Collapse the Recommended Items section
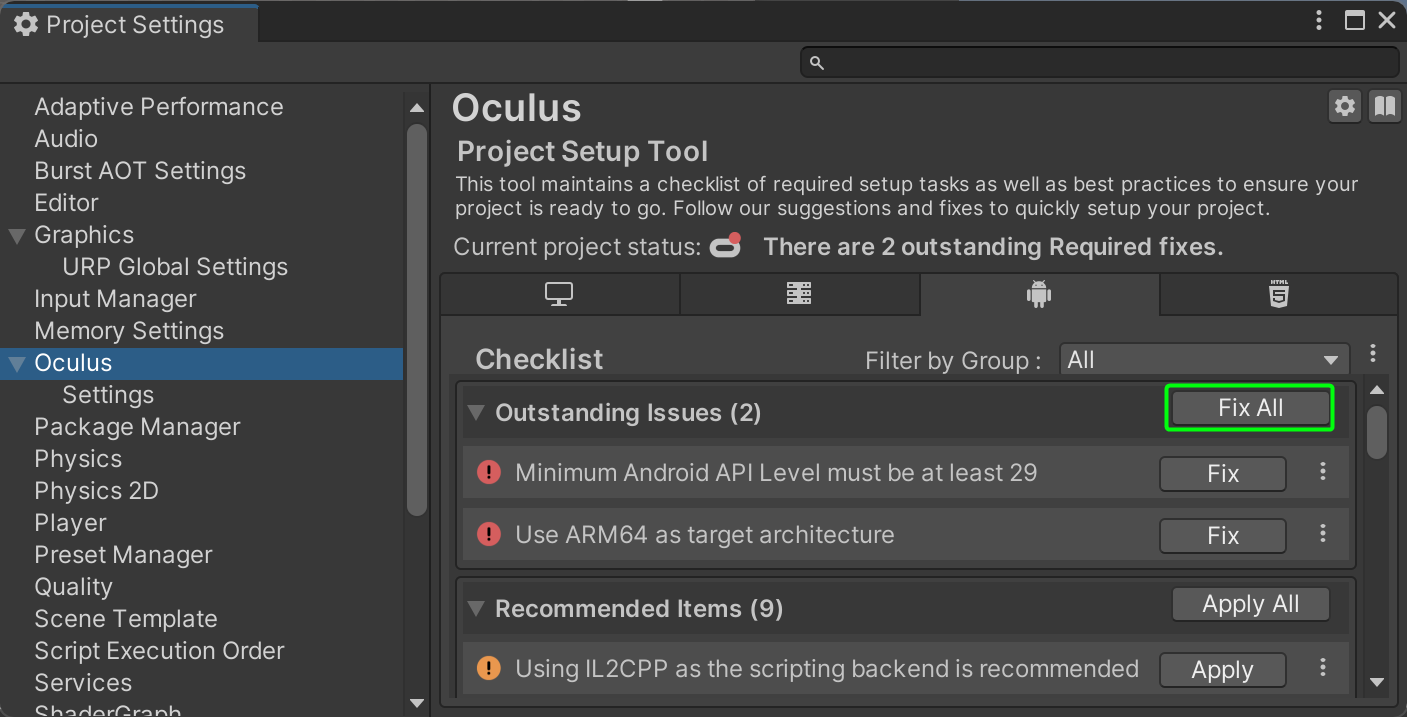The height and width of the screenshot is (717, 1407). (476, 609)
